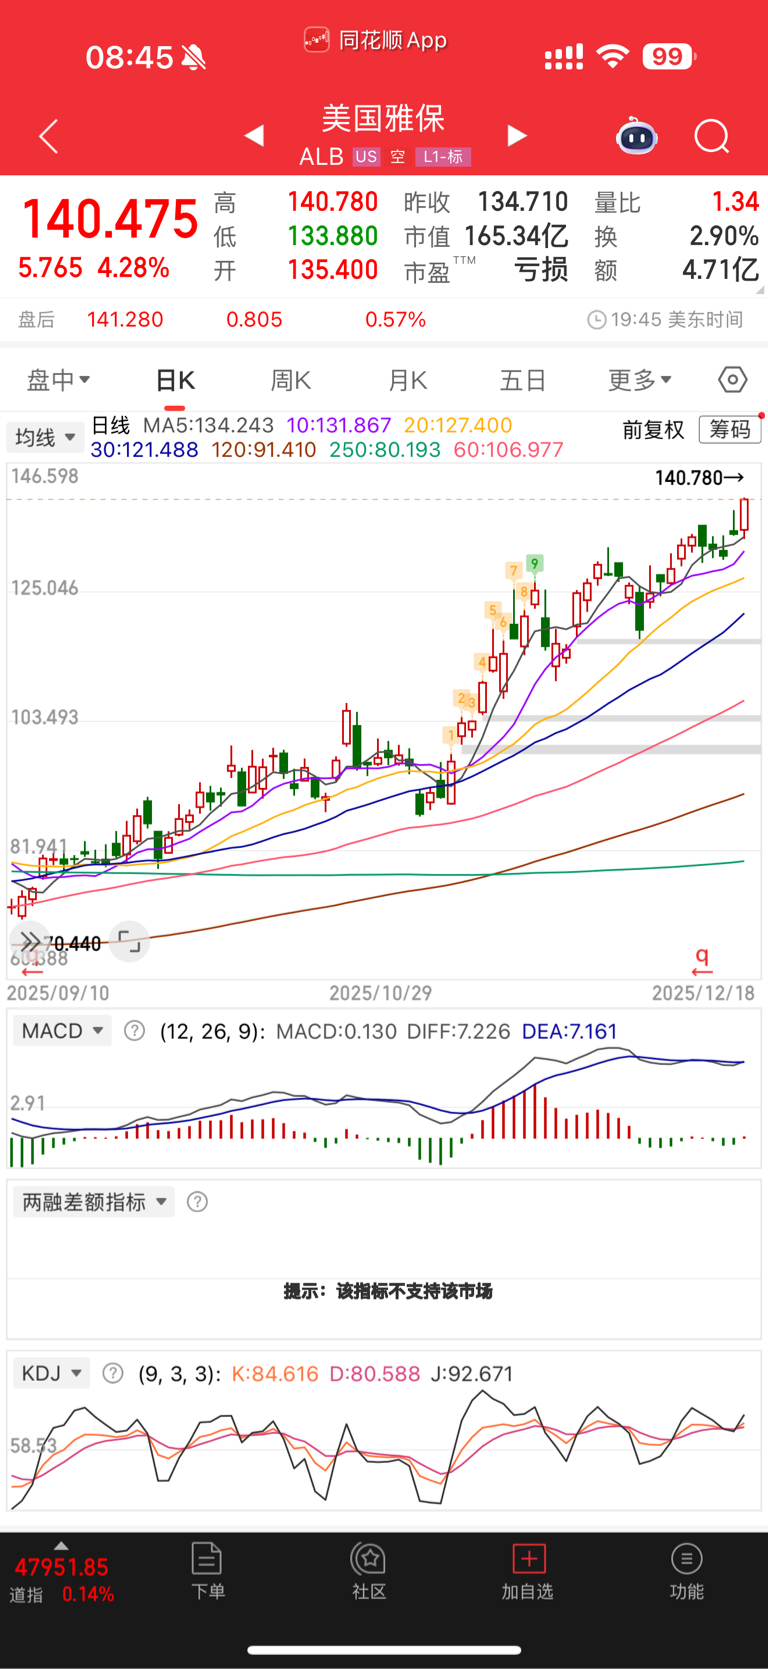The width and height of the screenshot is (768, 1669).
Task: Open the 两融差额指标 indicator dropdown
Action: [x=94, y=1202]
